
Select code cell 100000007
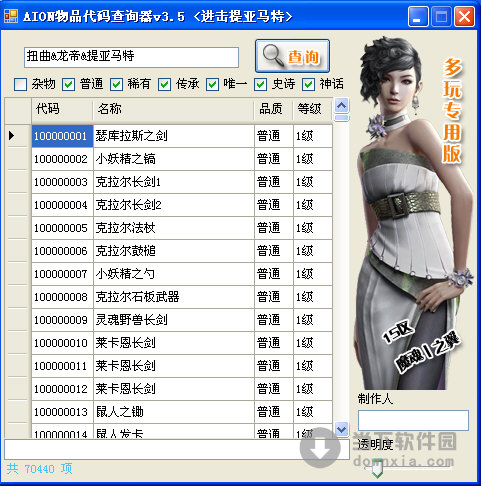[62, 274]
